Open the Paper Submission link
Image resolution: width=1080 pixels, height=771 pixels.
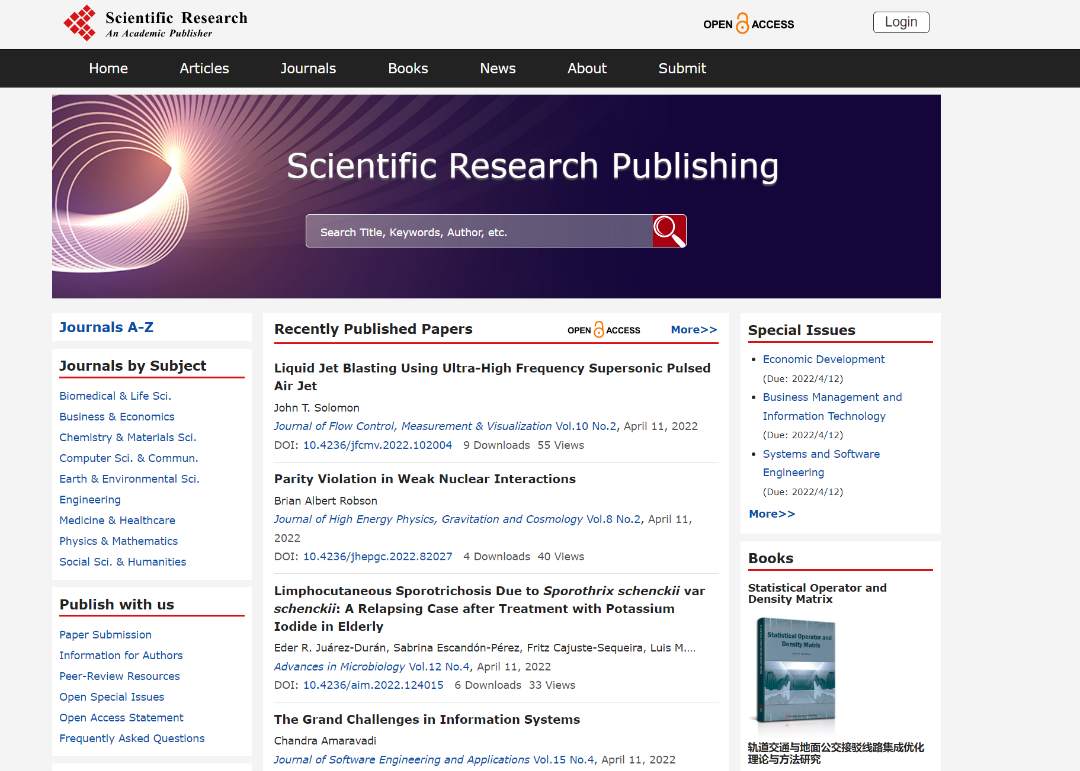[105, 635]
